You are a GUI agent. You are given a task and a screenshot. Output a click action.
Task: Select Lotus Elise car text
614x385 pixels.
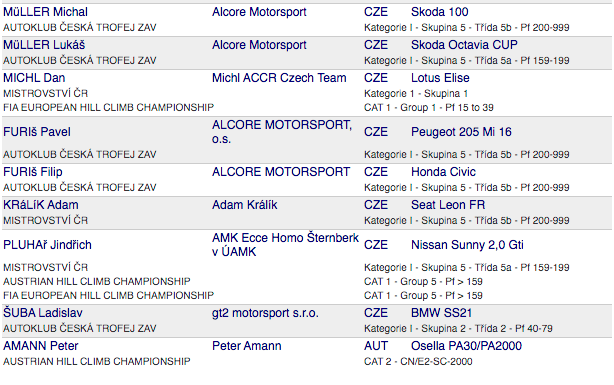click(x=440, y=78)
